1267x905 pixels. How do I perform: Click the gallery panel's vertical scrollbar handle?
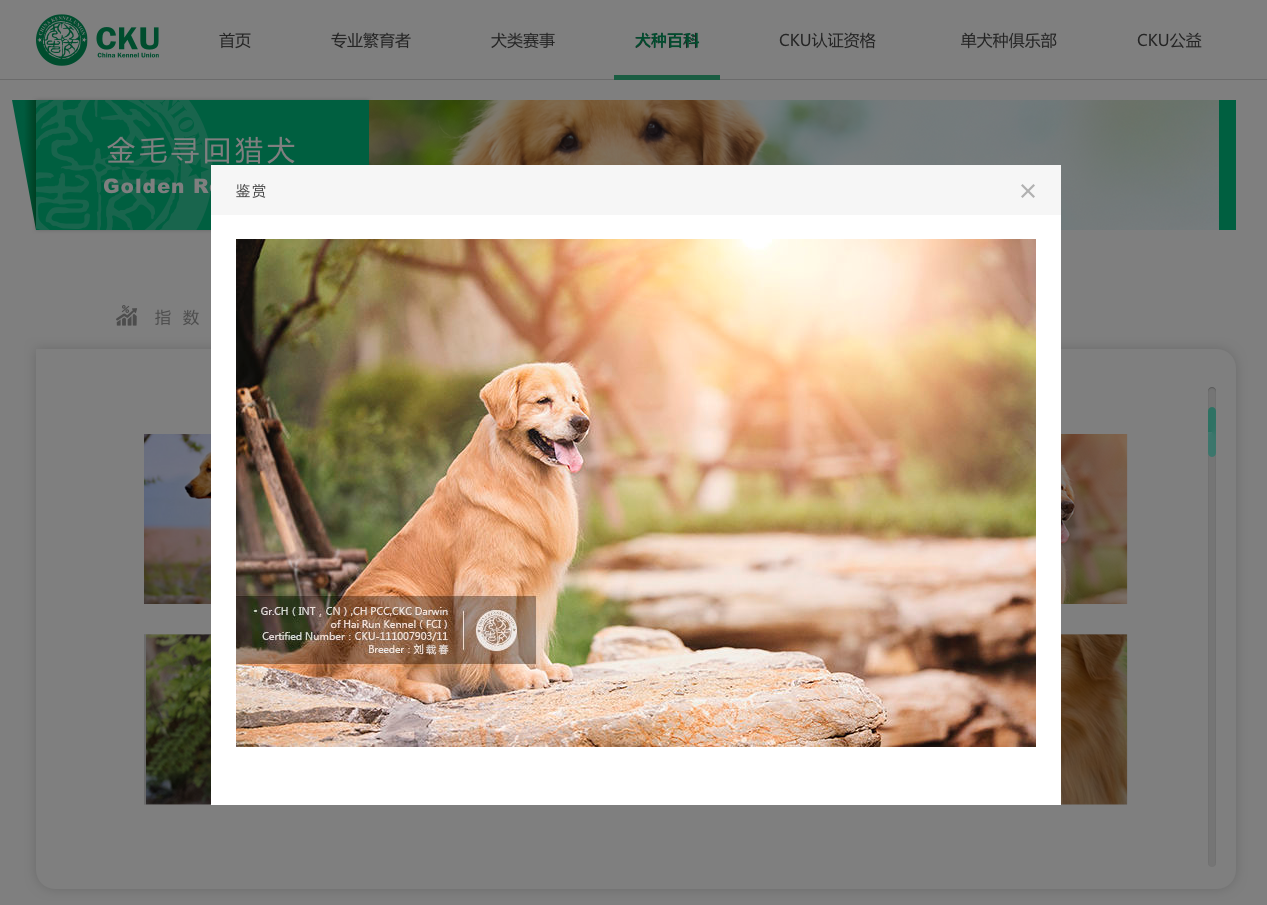coord(1212,432)
